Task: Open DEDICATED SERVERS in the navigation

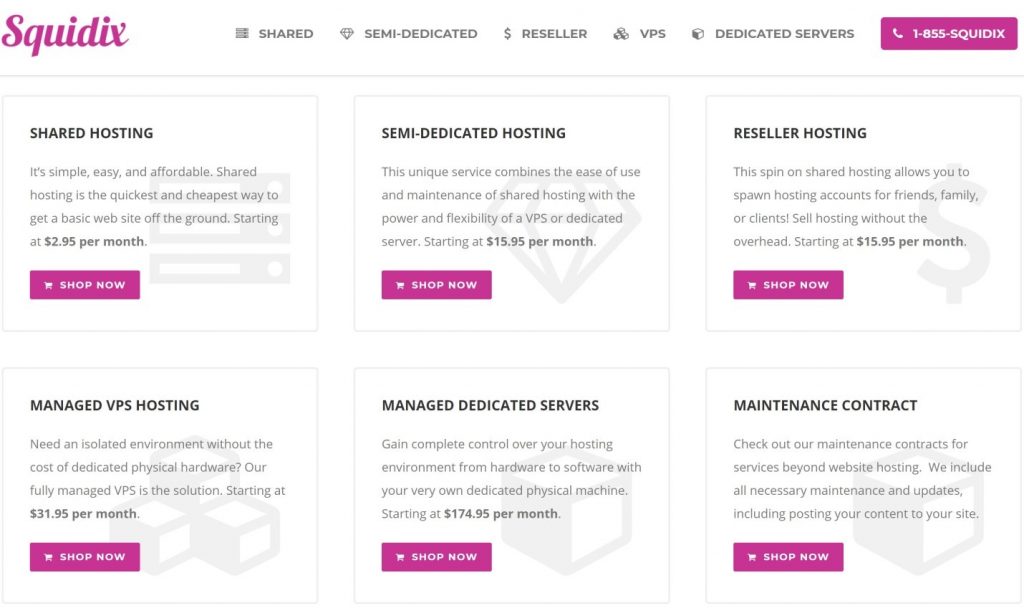Action: (x=773, y=33)
